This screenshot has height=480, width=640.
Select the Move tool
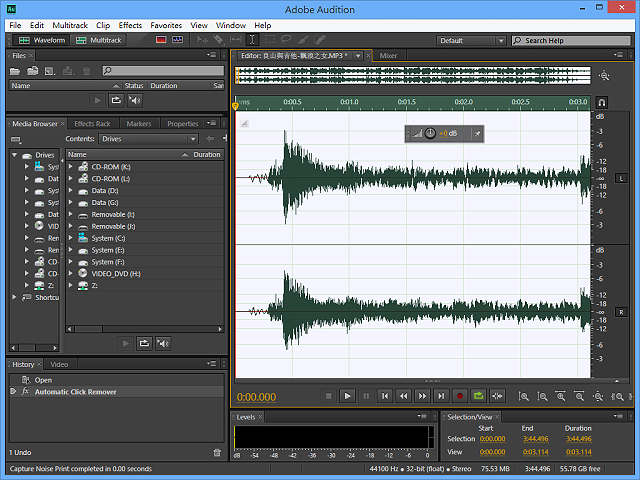202,40
